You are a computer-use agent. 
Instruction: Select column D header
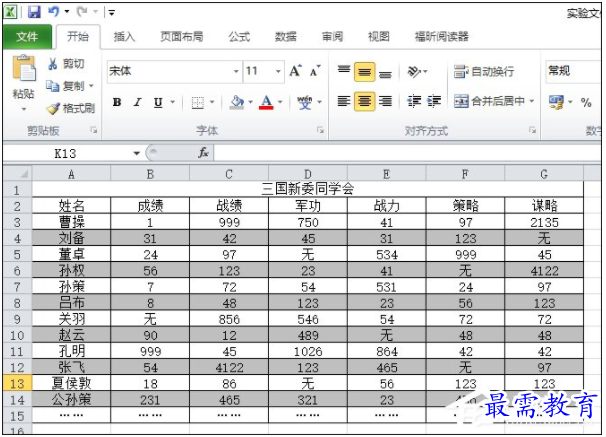308,174
